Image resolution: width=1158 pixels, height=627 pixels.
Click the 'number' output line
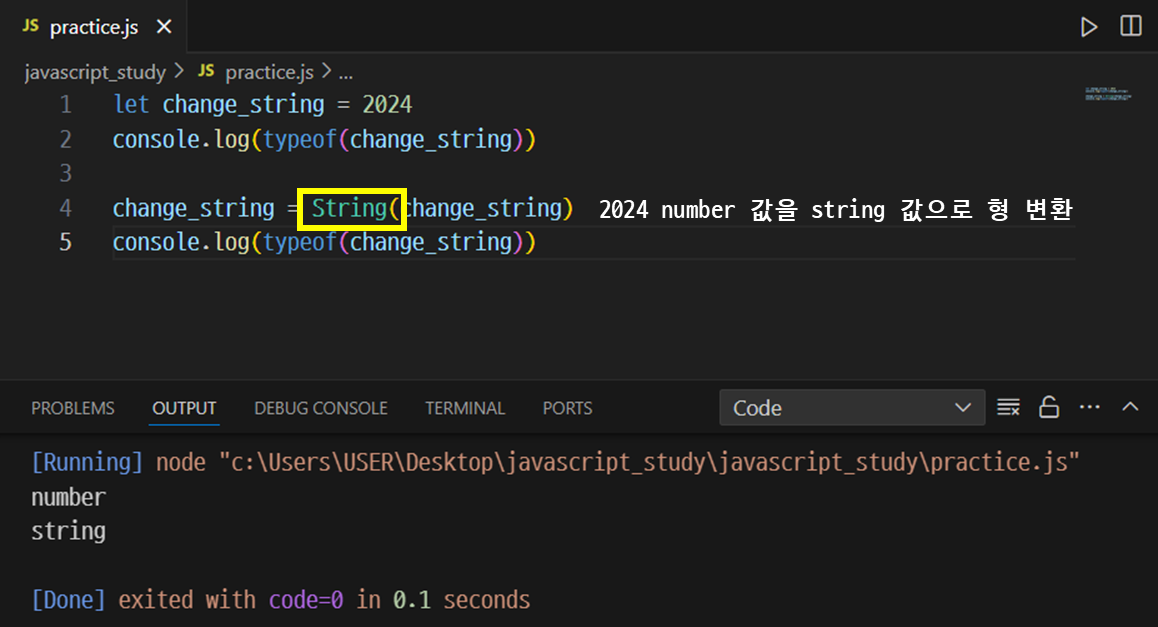click(68, 497)
